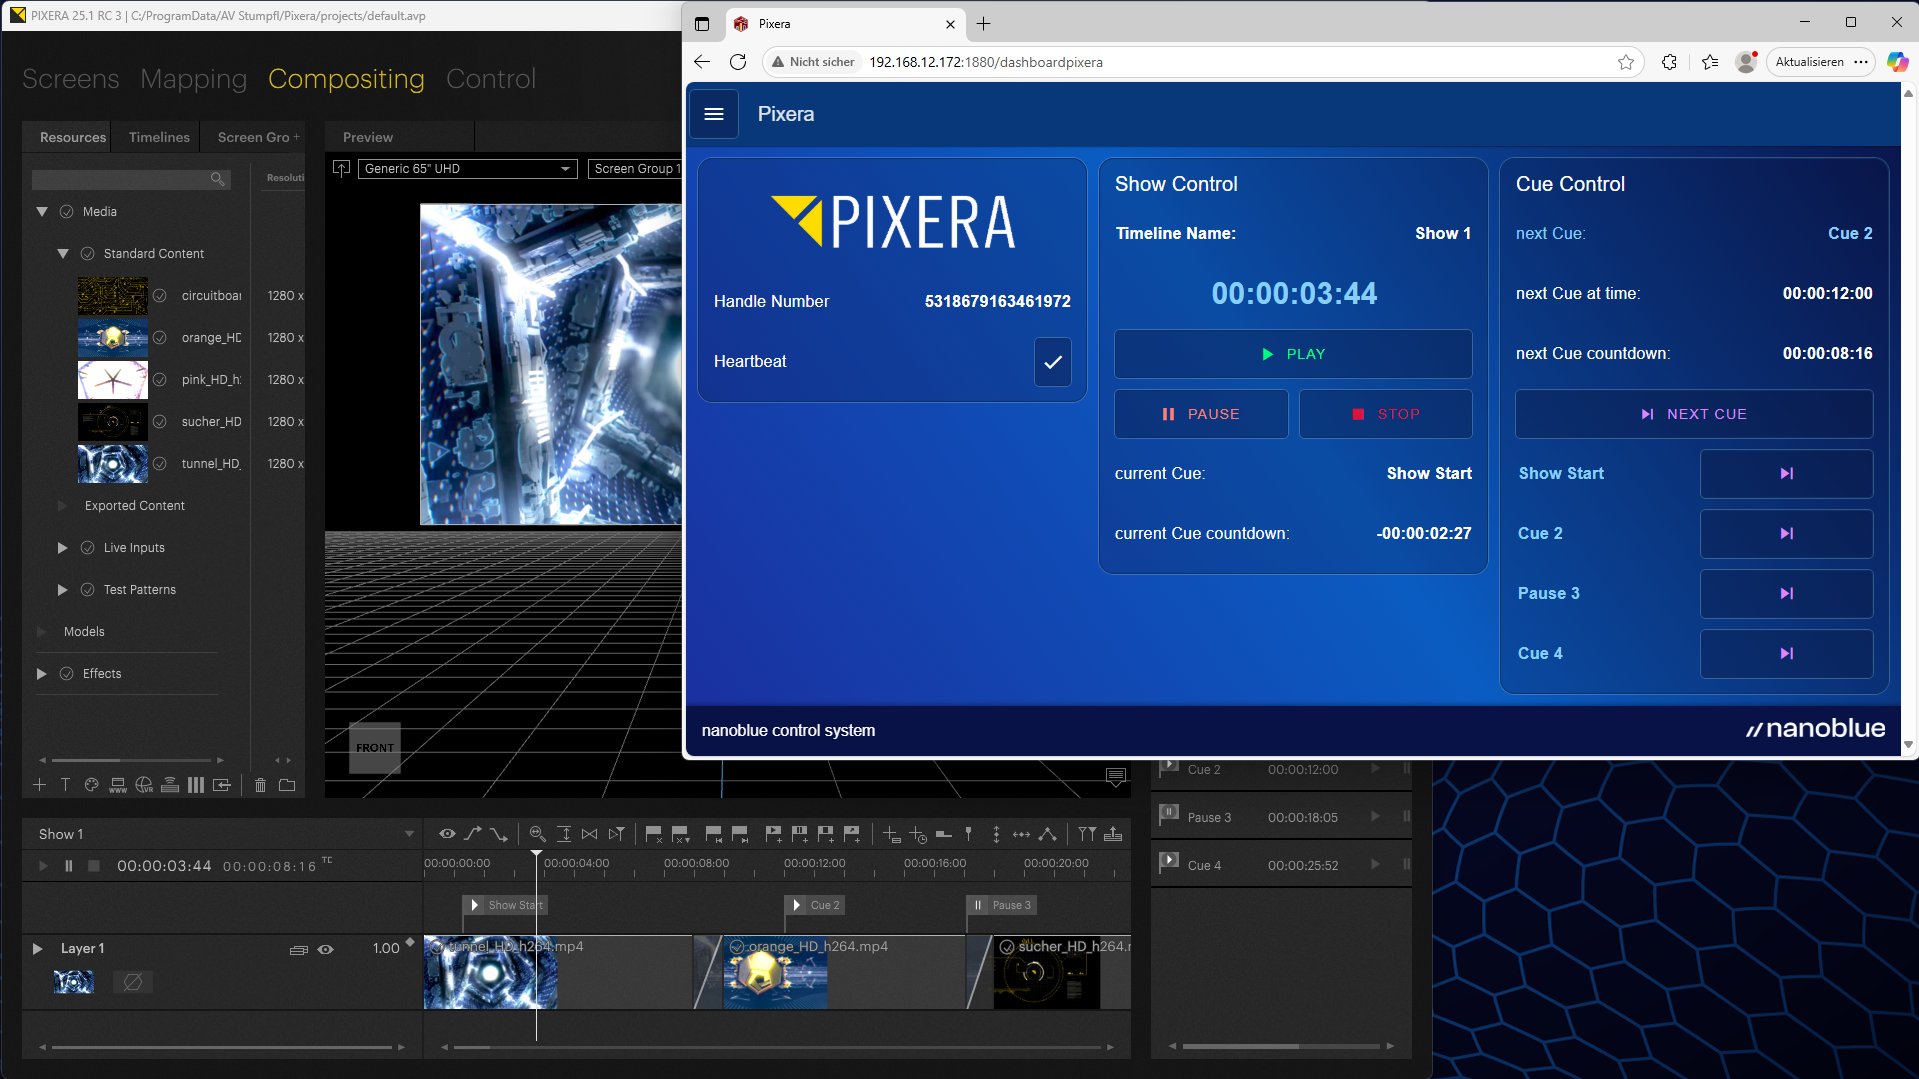The height and width of the screenshot is (1079, 1919).
Task: Open the Timelines tab
Action: point(159,137)
